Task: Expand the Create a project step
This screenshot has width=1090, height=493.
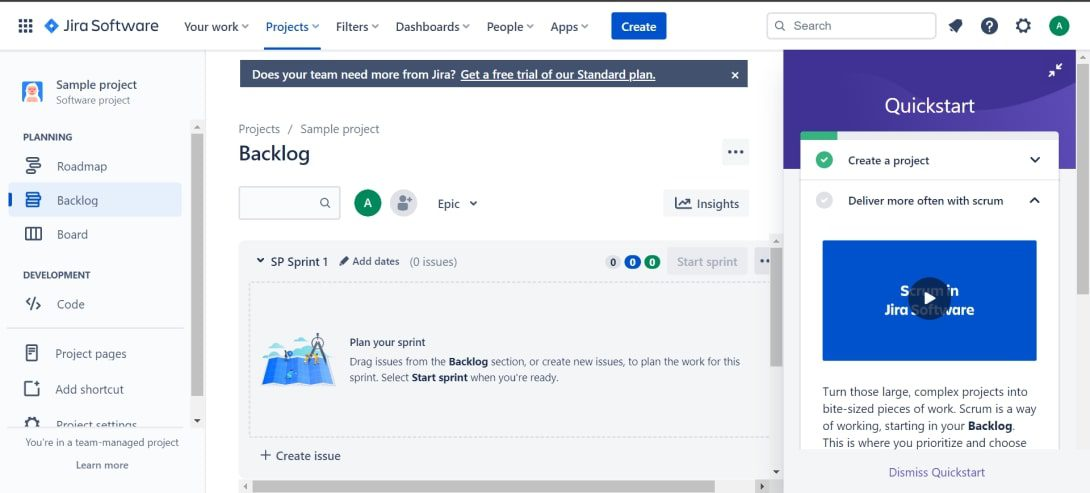Action: click(1035, 160)
